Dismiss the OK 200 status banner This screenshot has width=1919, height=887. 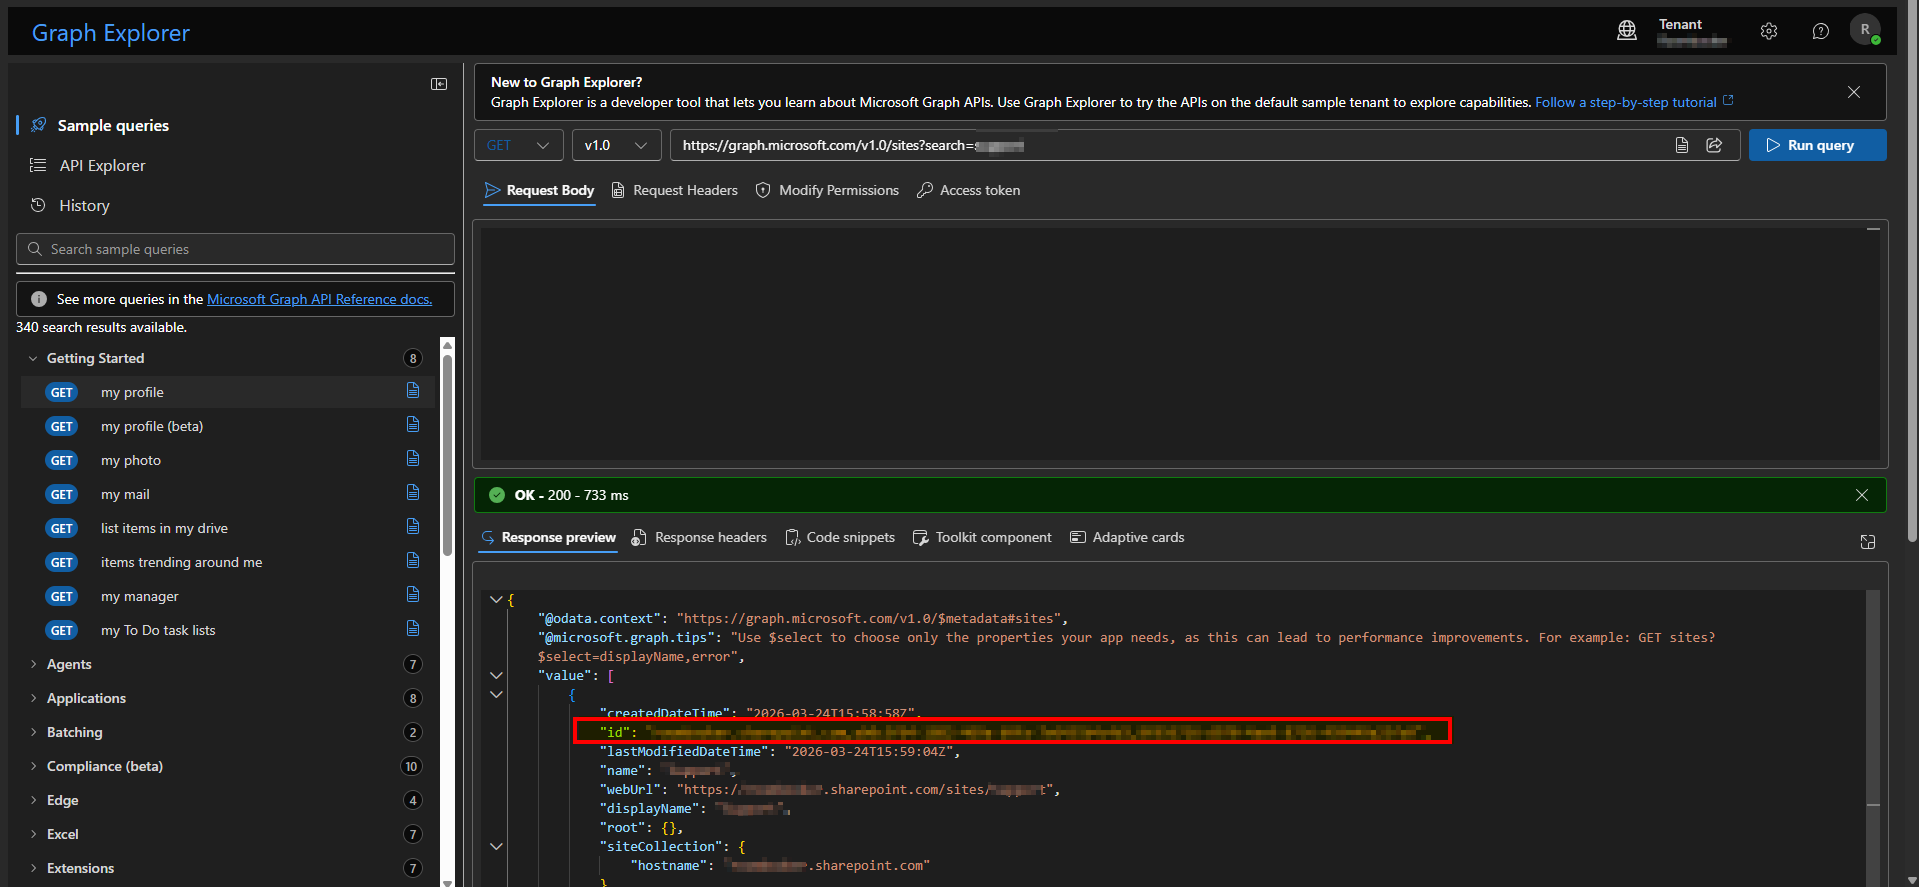point(1861,495)
